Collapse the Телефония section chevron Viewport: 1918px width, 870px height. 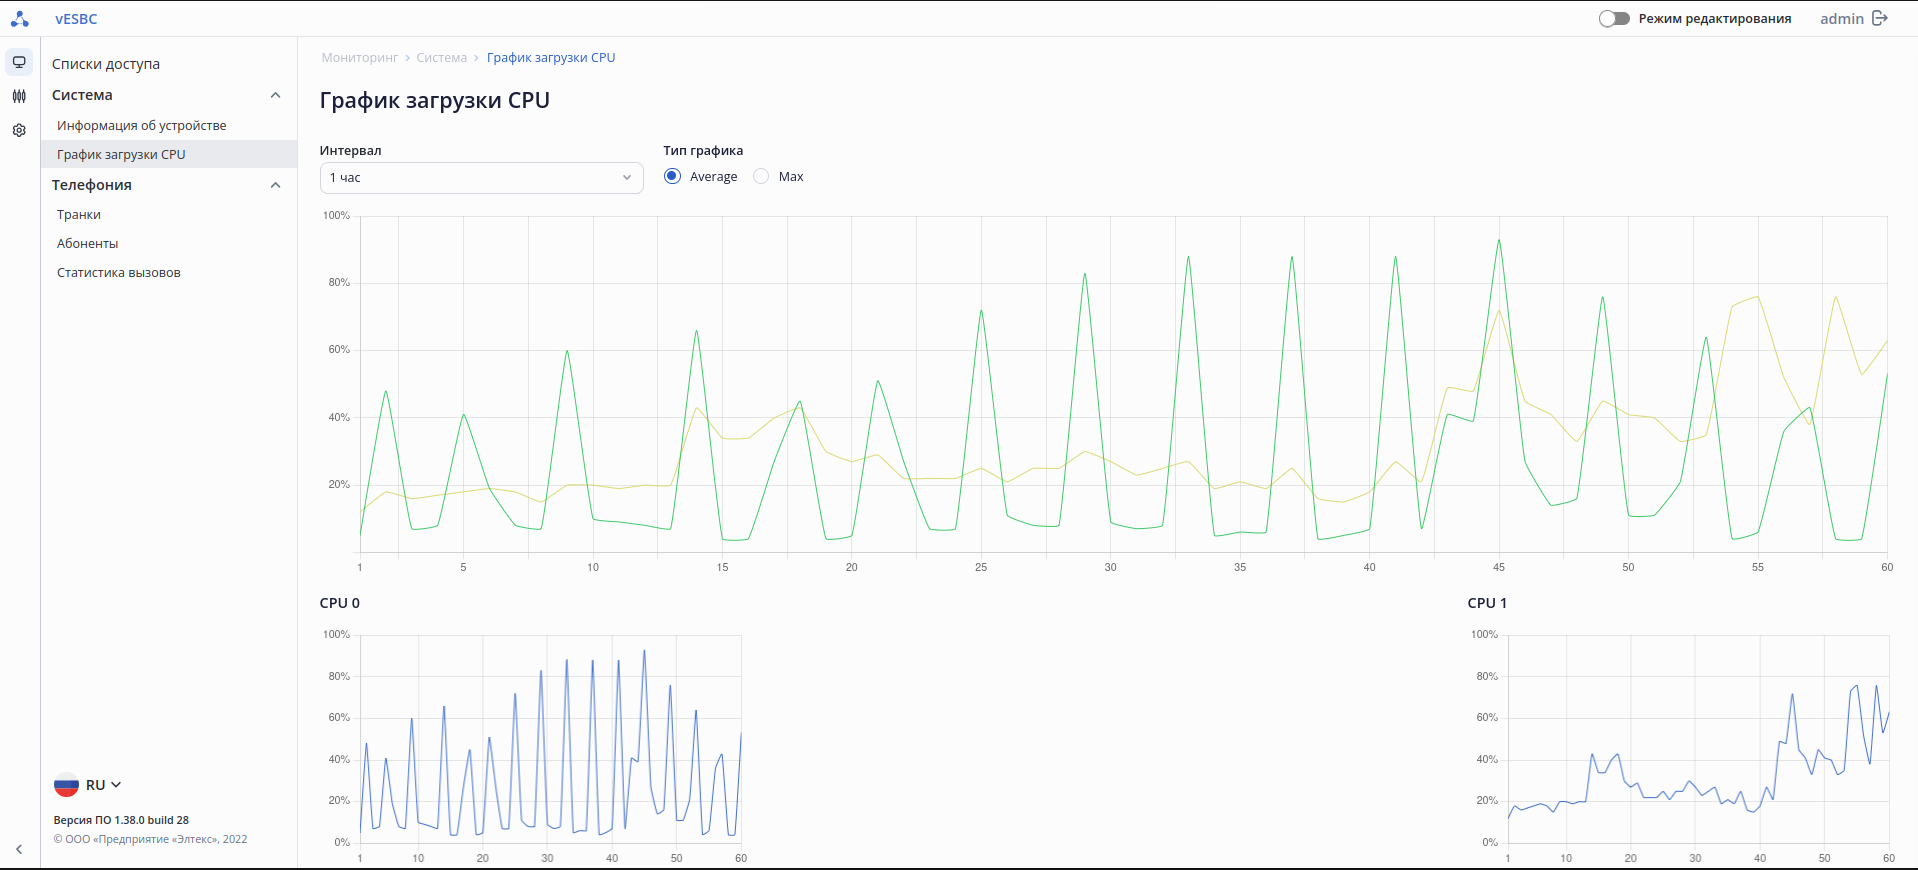click(276, 185)
